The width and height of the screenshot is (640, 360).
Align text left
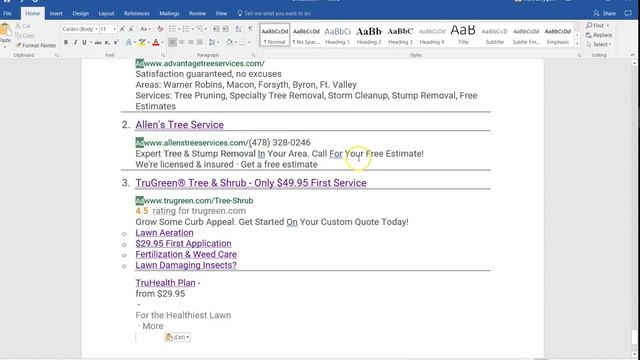tap(173, 42)
